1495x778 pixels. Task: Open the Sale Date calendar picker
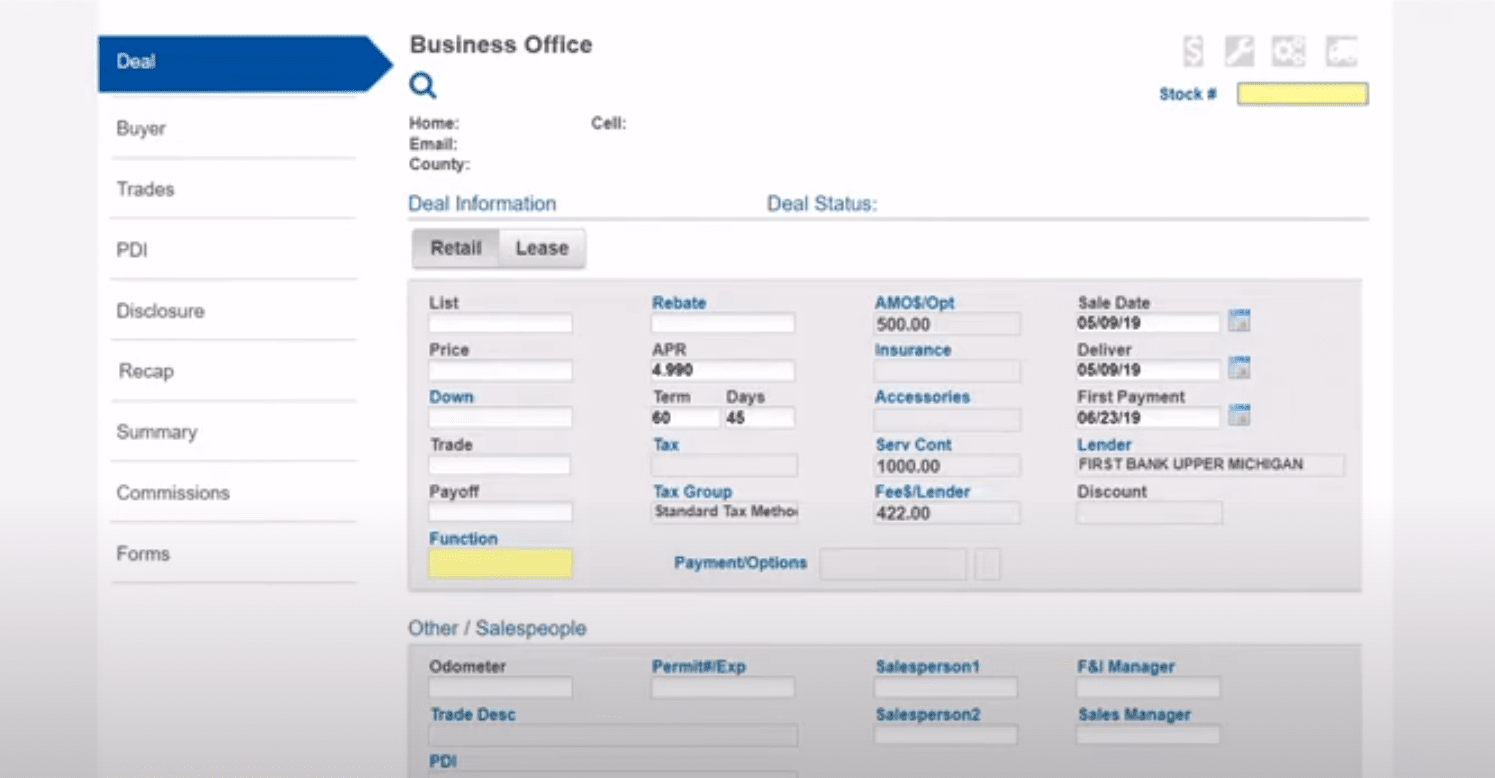coord(1239,321)
